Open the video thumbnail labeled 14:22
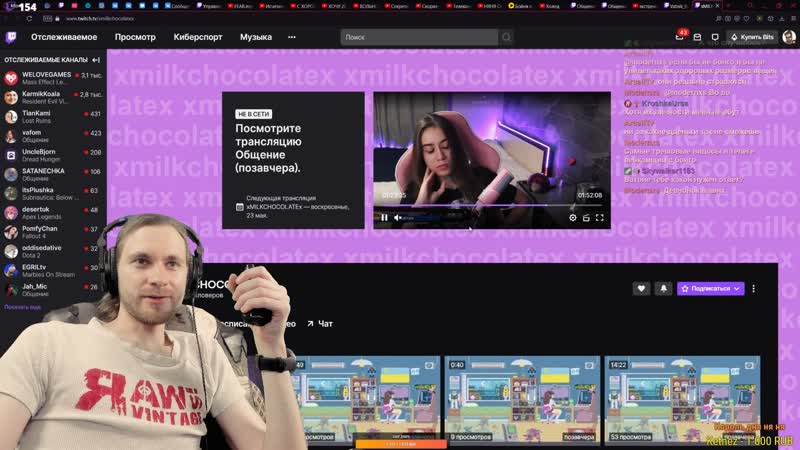800x450 pixels. (682, 399)
